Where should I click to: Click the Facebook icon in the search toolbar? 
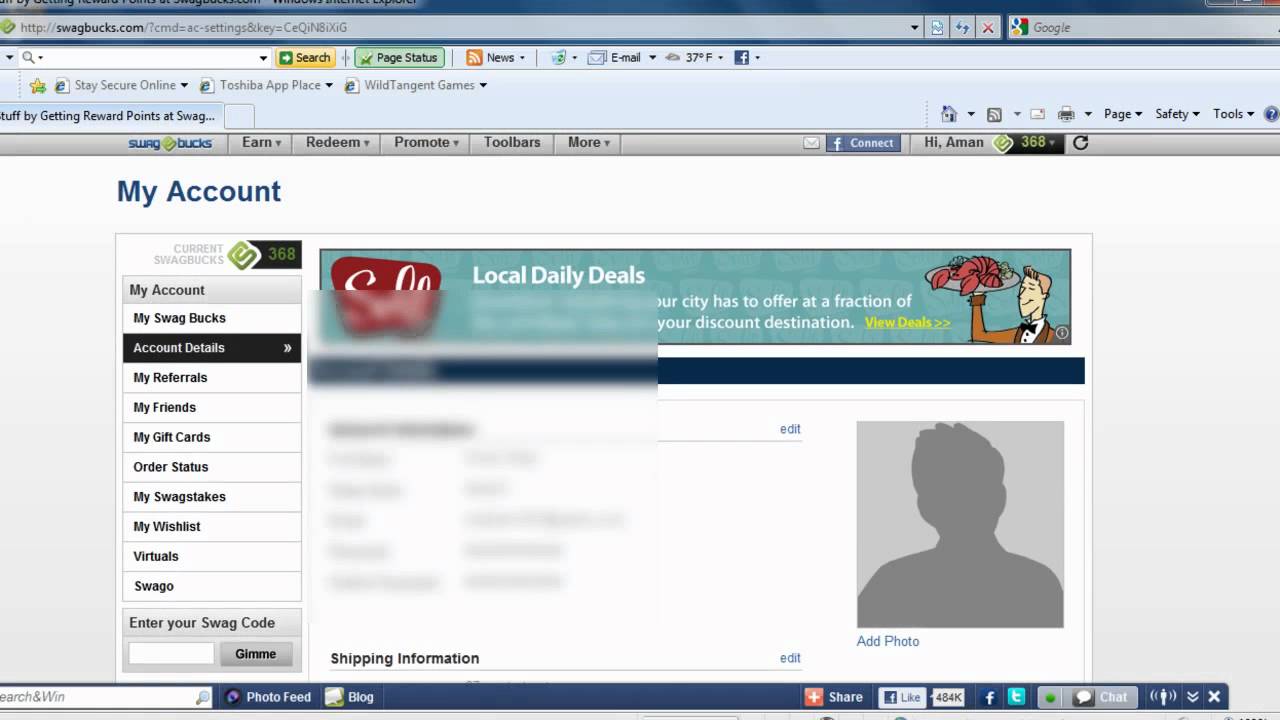click(742, 58)
